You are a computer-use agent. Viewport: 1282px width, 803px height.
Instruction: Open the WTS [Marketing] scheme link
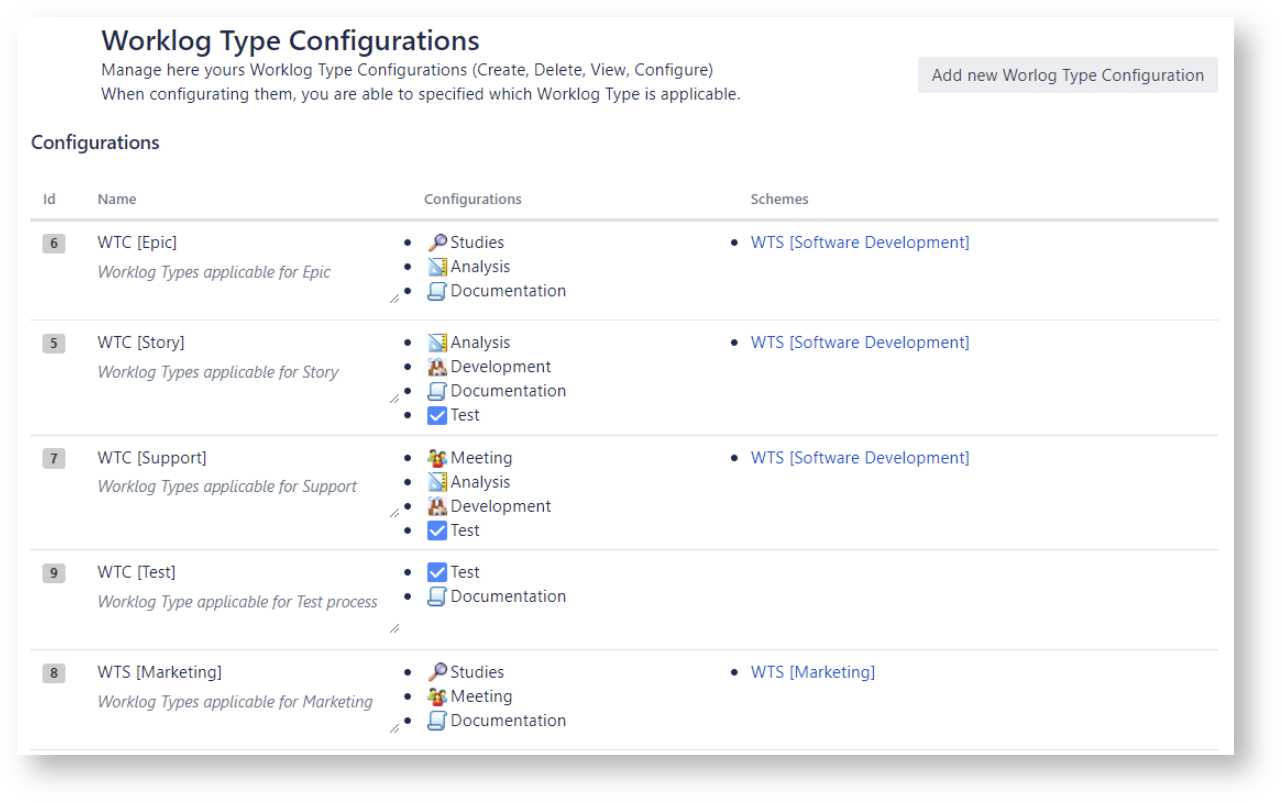812,672
